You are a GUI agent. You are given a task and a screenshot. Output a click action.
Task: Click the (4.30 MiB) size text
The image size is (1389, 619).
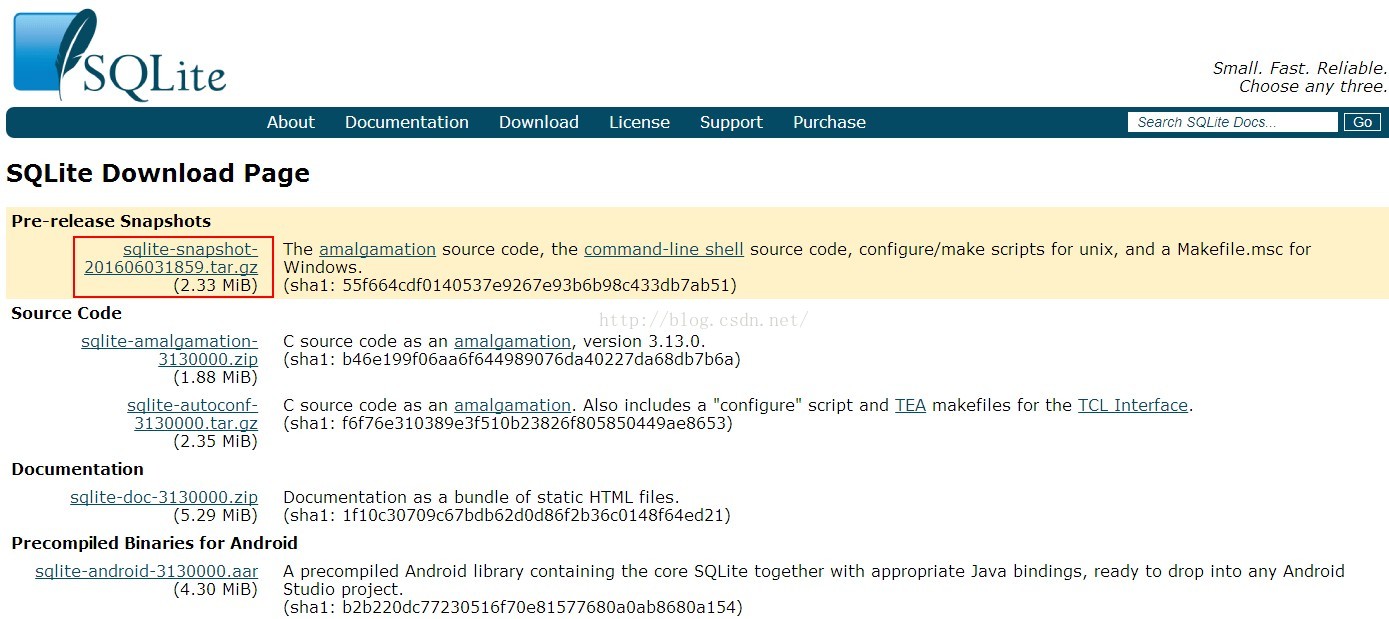pos(215,589)
